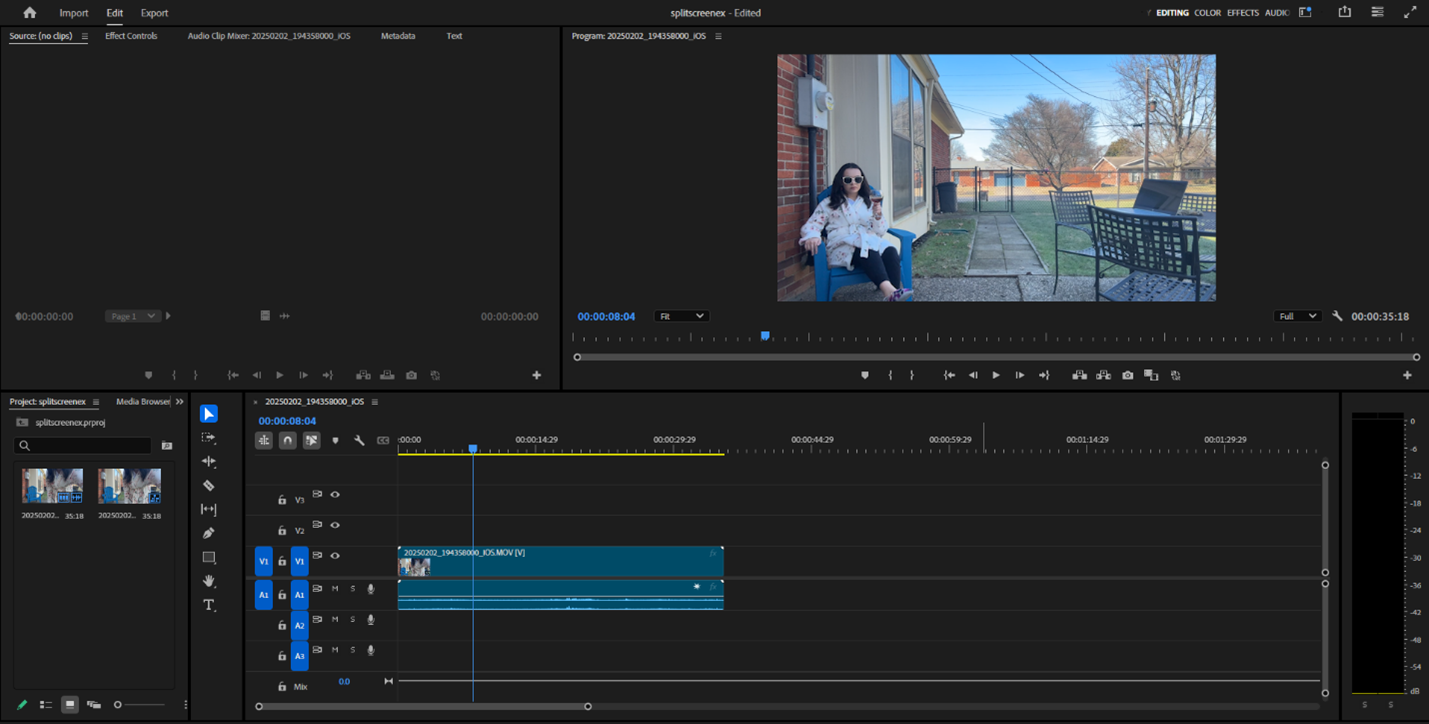Image resolution: width=1429 pixels, height=724 pixels.
Task: Hide track V2 output eye
Action: click(x=335, y=525)
